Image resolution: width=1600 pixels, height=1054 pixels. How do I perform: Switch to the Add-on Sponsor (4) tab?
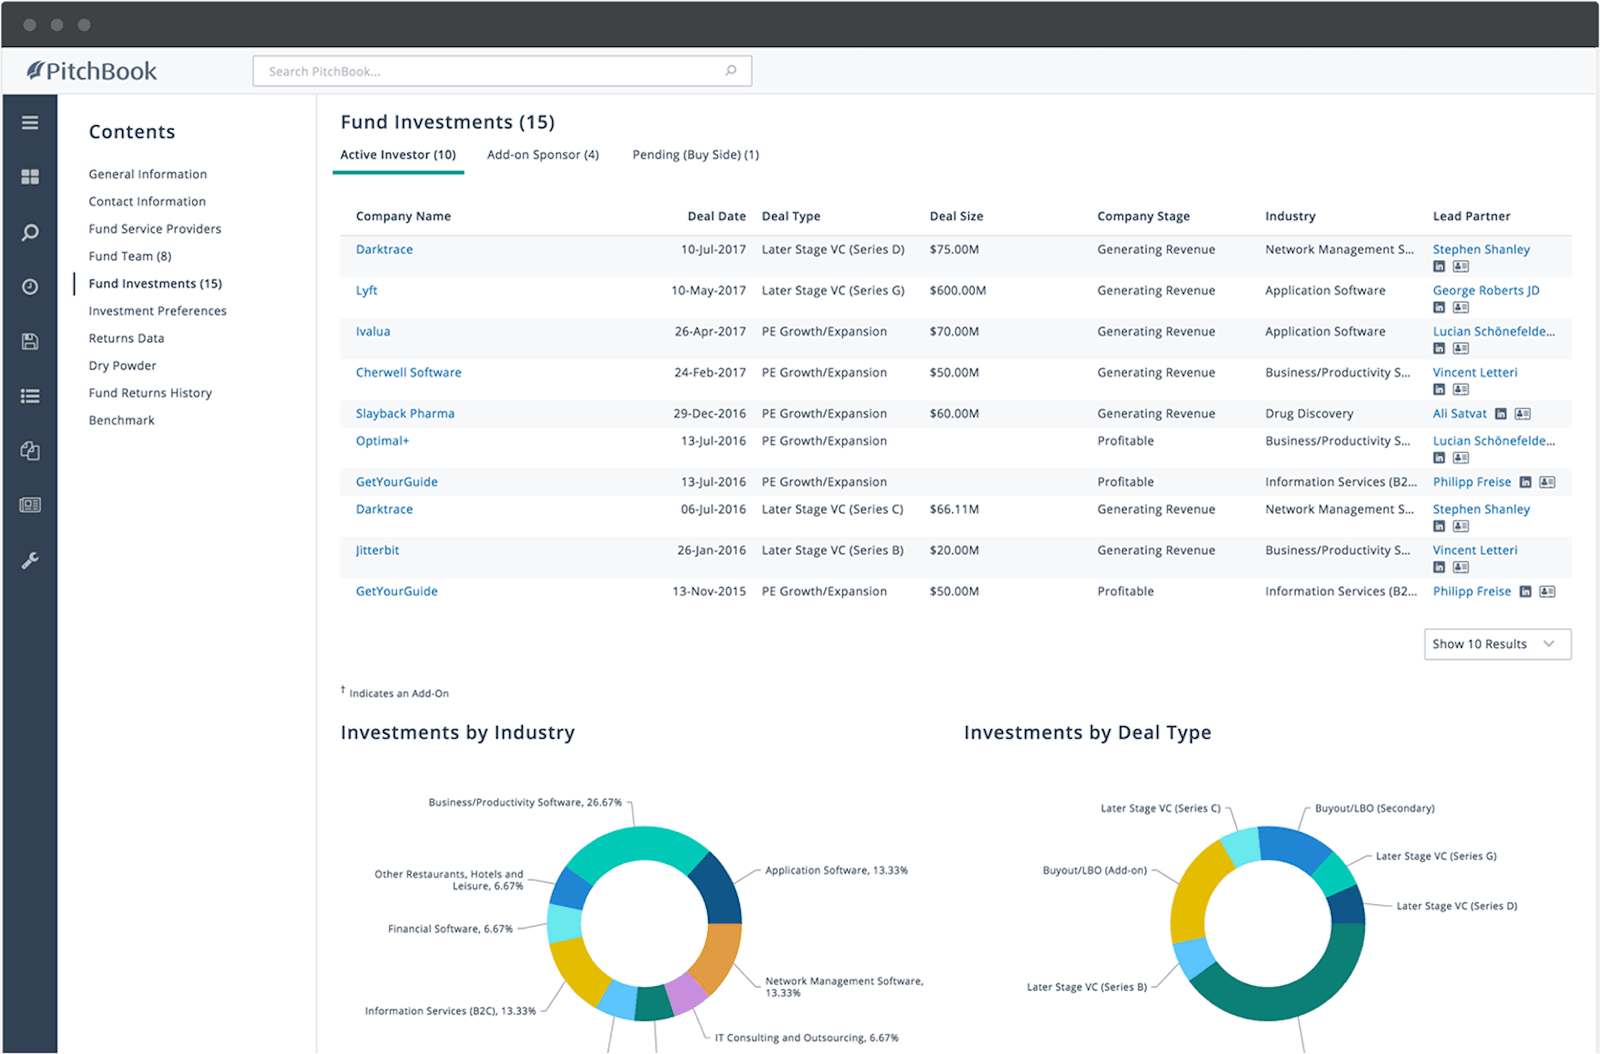(543, 155)
